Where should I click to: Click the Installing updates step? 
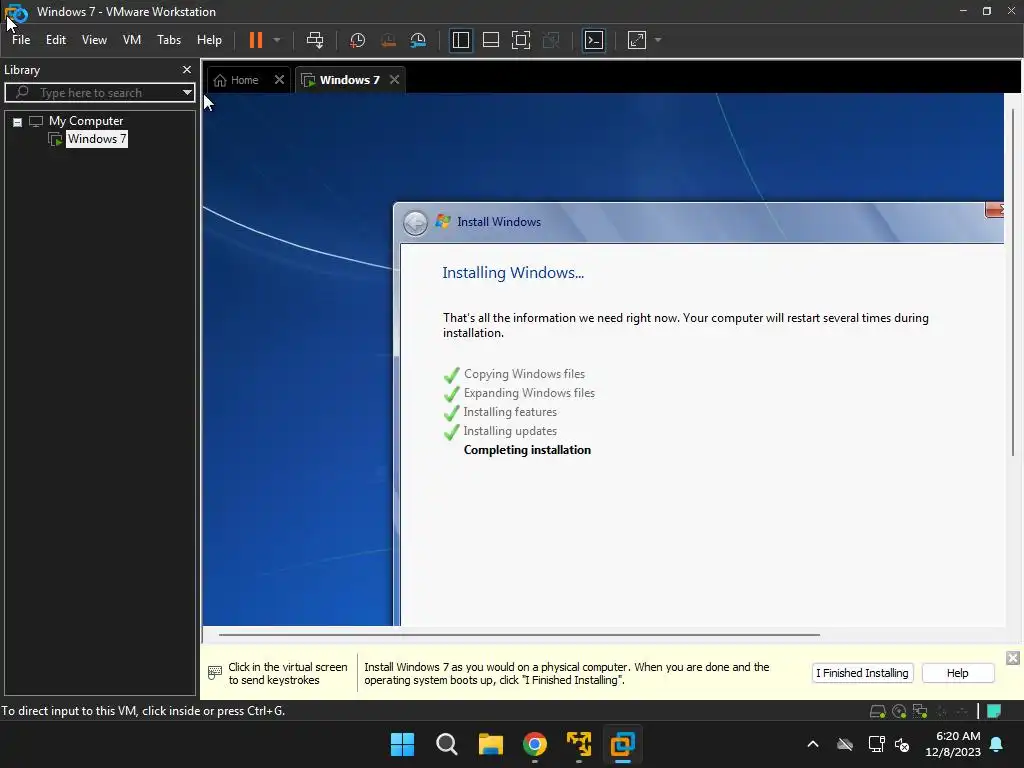[510, 431]
